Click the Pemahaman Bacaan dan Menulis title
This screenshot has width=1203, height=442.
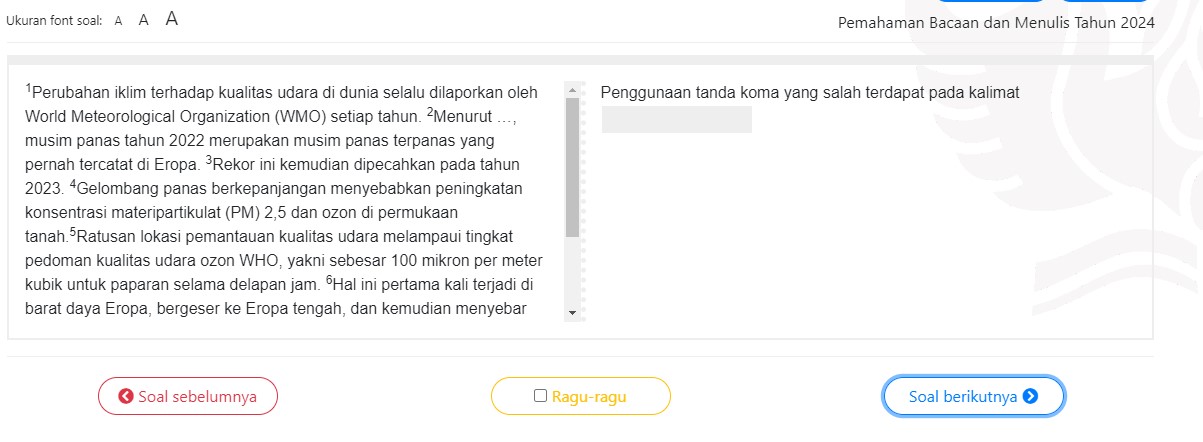click(996, 22)
